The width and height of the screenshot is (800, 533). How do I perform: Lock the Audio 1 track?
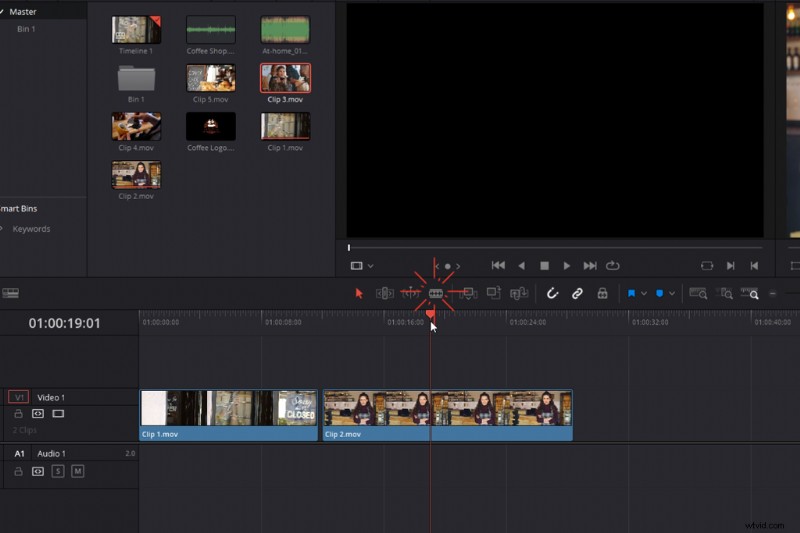pyautogui.click(x=18, y=471)
